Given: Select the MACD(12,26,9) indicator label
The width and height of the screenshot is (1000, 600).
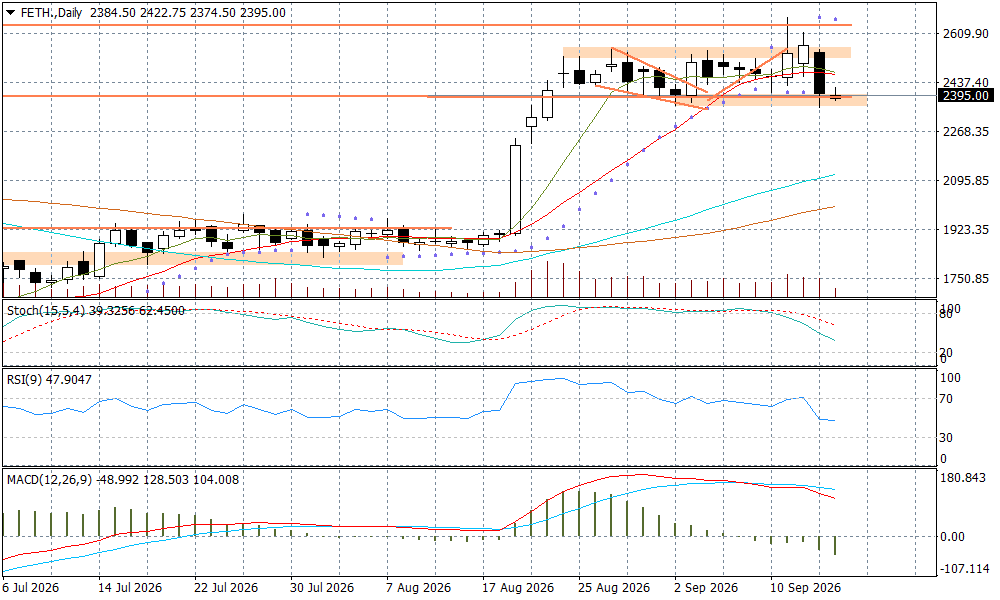Looking at the screenshot, I should pyautogui.click(x=123, y=479).
